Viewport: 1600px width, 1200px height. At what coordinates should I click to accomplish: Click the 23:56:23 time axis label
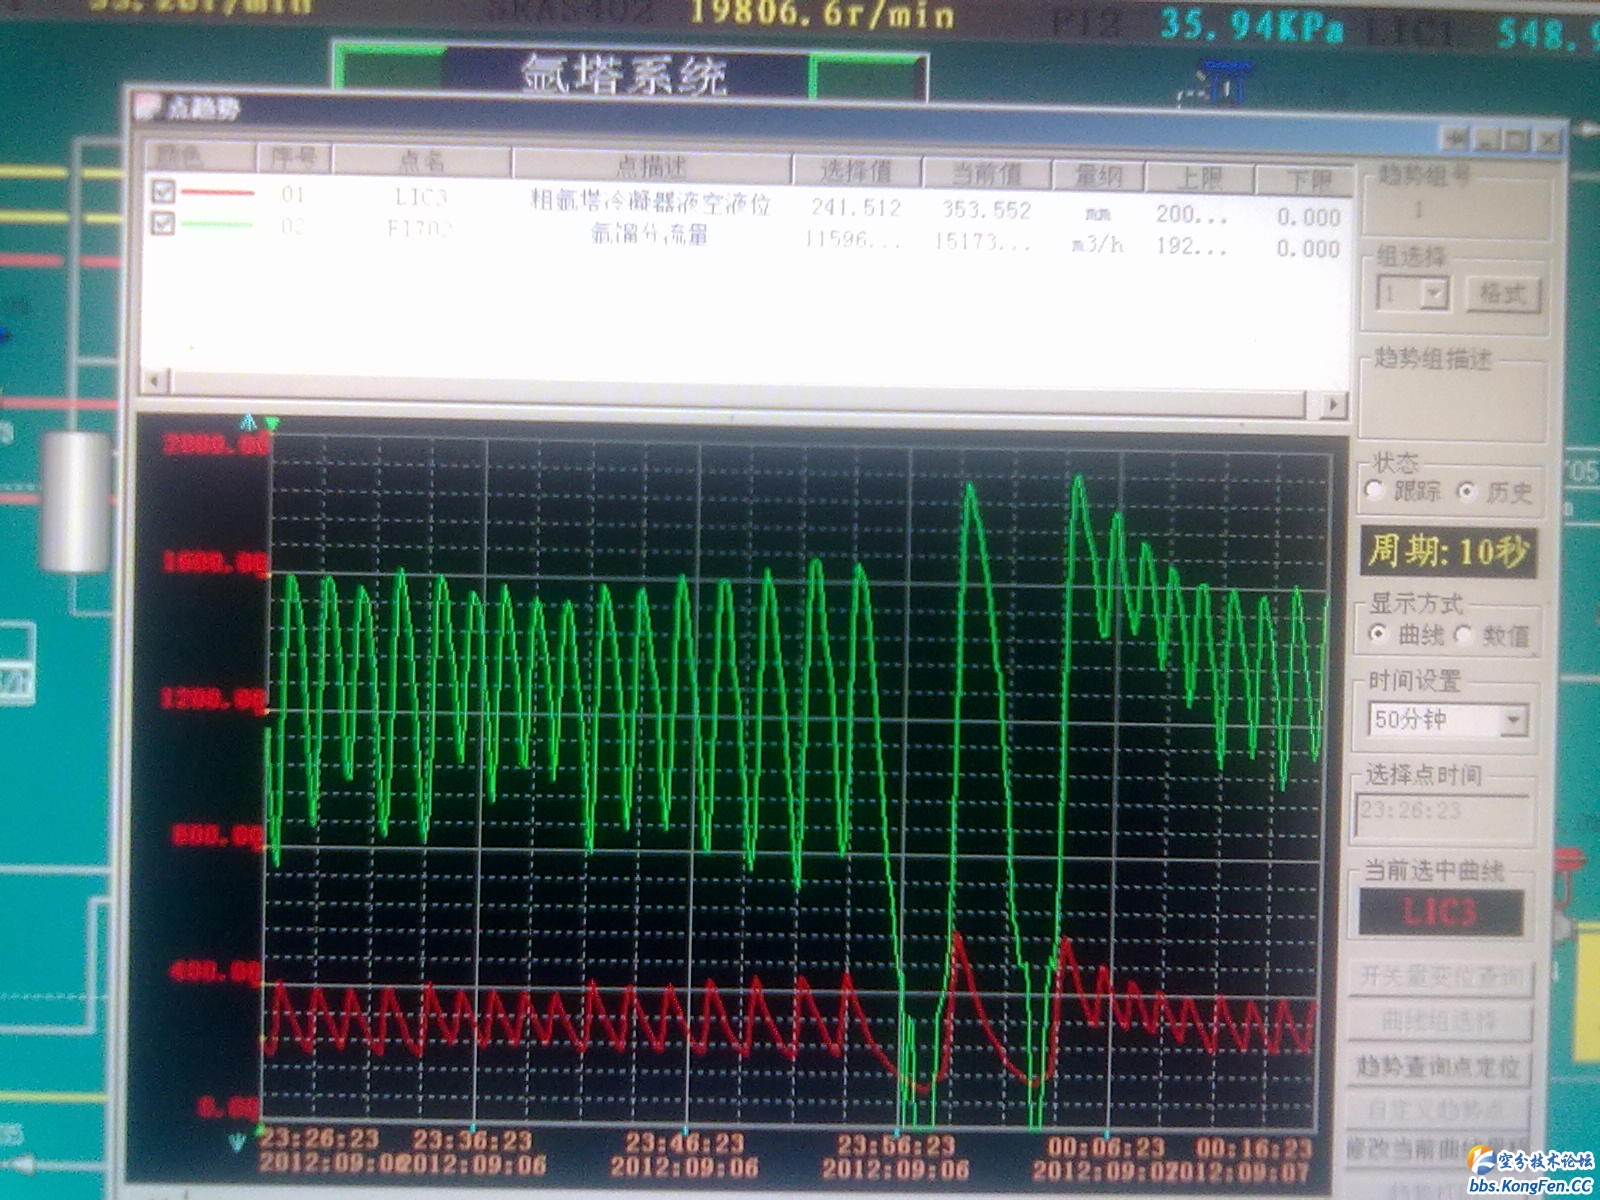coord(896,1145)
